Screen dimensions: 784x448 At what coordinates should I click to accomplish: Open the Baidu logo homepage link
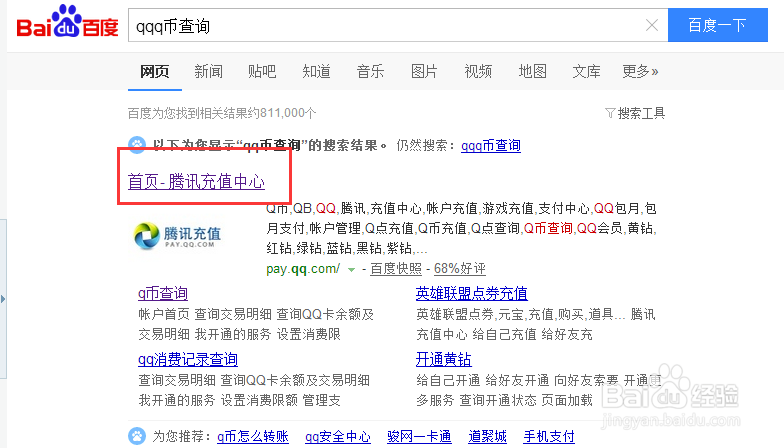67,22
